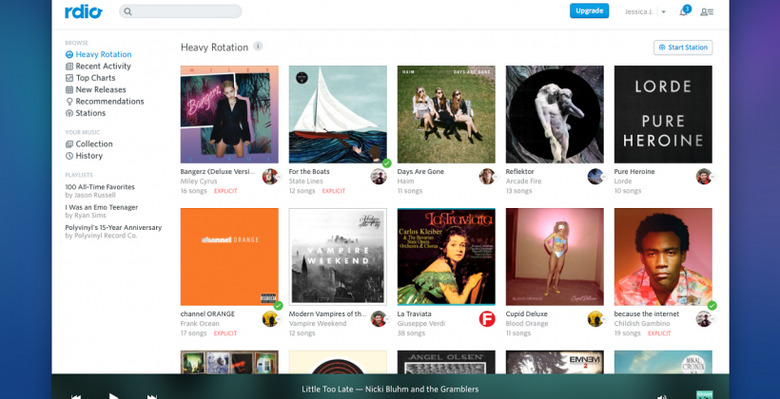Click the Top Charts sidebar icon
The height and width of the screenshot is (399, 780).
click(x=69, y=78)
